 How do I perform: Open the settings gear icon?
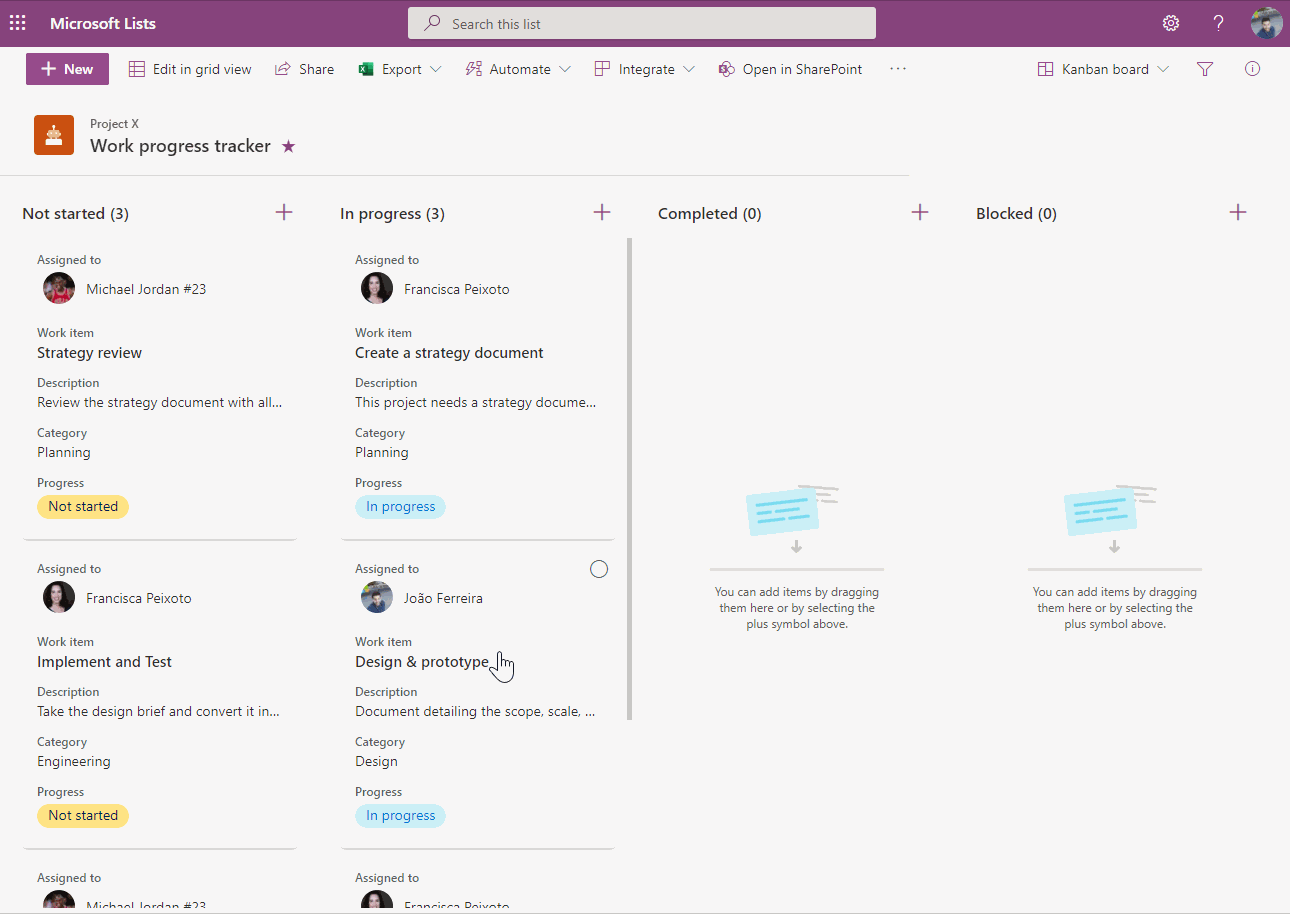(1170, 23)
